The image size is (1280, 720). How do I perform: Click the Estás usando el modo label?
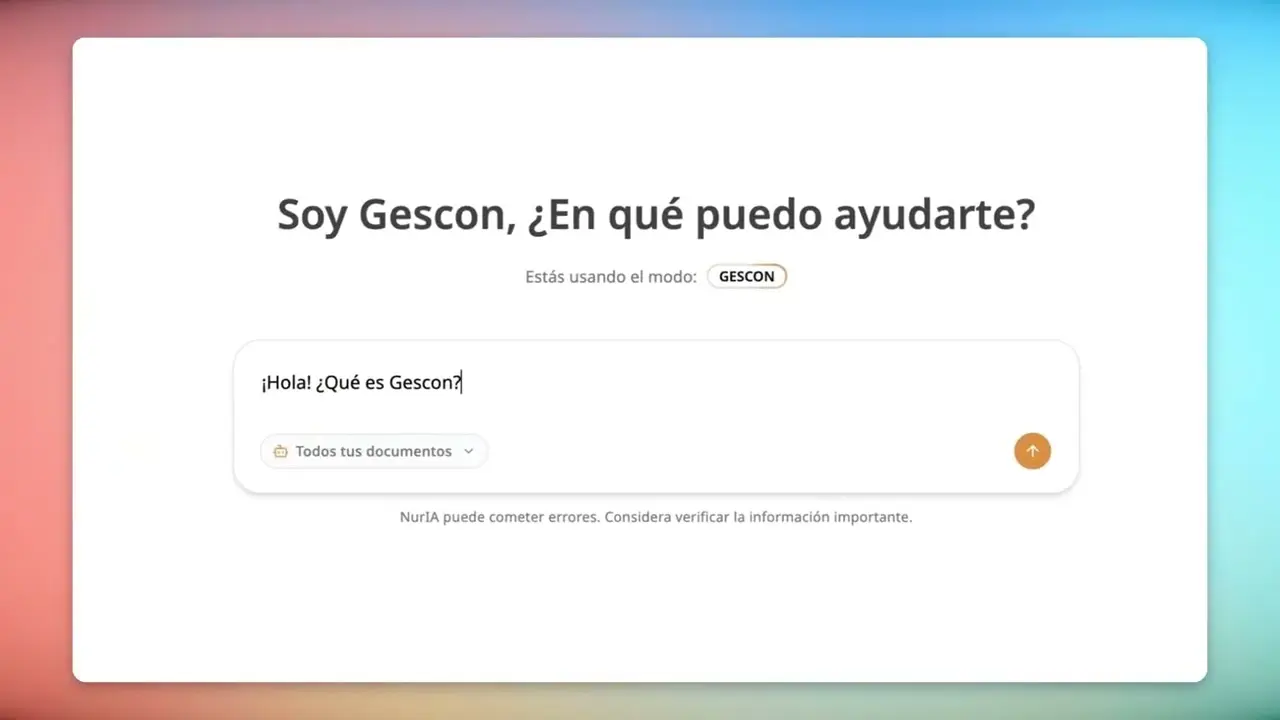click(x=610, y=277)
